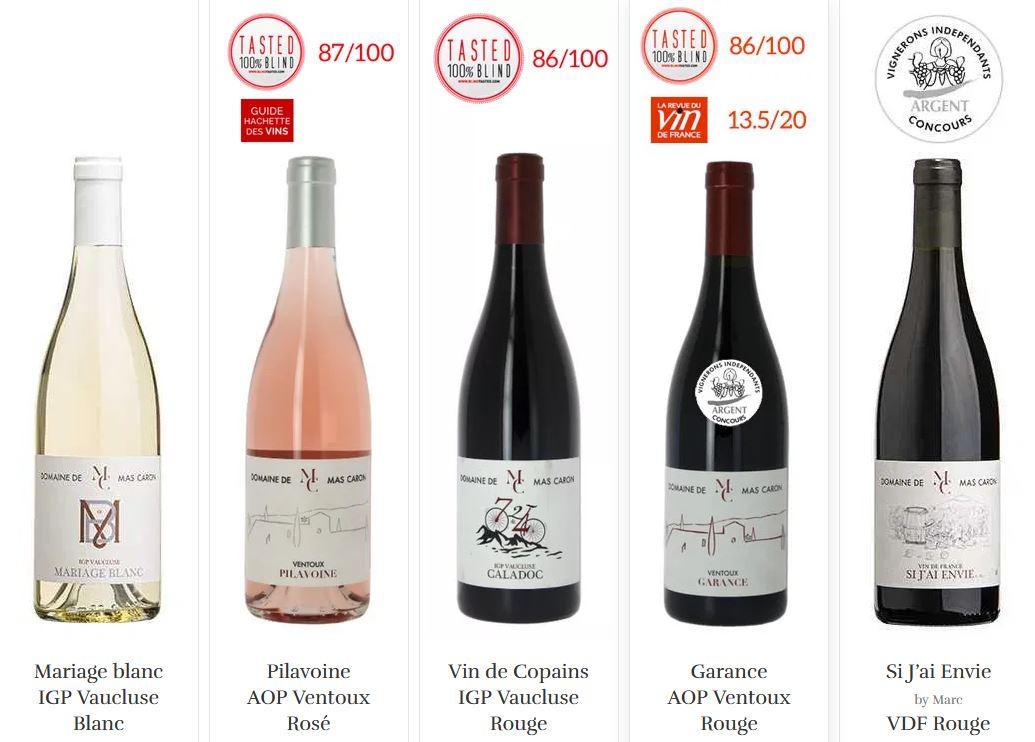Click the Tasted 100% Blind badge above Pilavoine
This screenshot has width=1035, height=742.
click(266, 51)
